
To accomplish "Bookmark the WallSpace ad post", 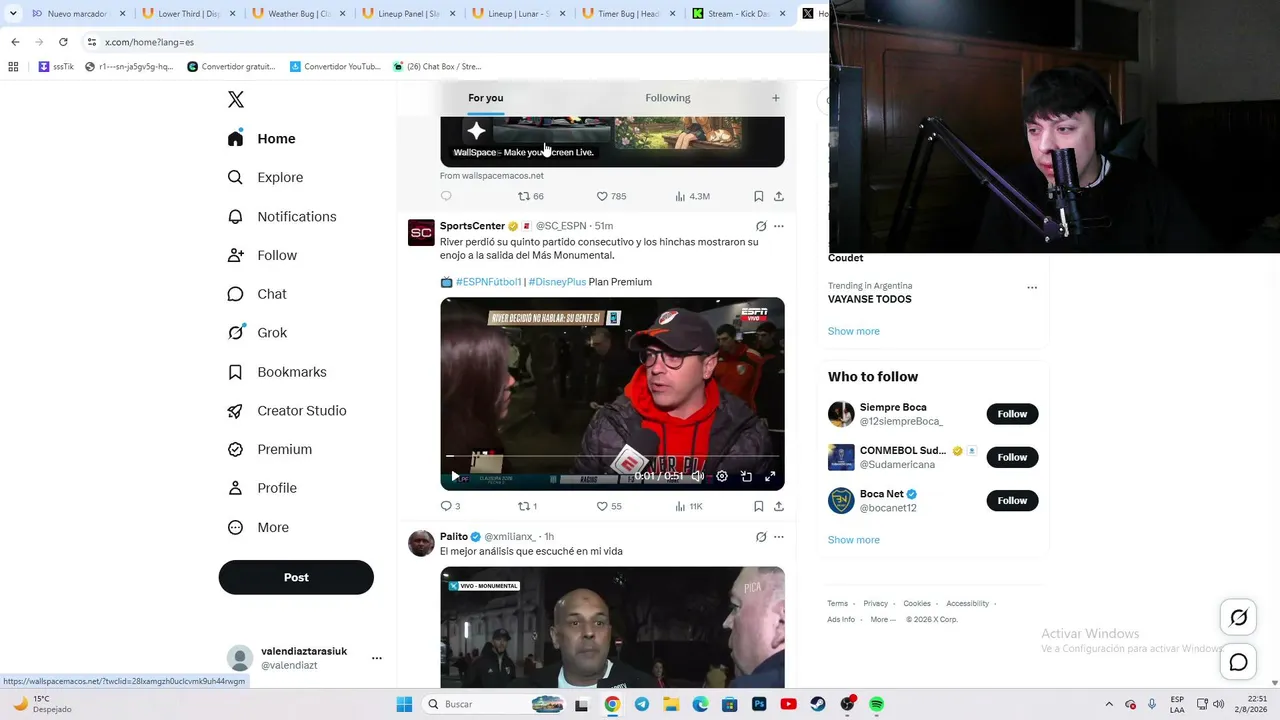I will pos(759,196).
